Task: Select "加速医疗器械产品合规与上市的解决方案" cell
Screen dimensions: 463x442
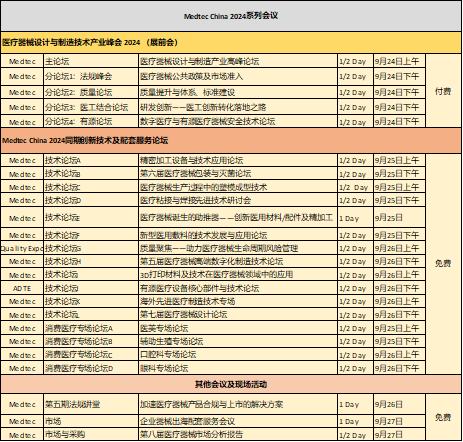Action: tap(238, 404)
